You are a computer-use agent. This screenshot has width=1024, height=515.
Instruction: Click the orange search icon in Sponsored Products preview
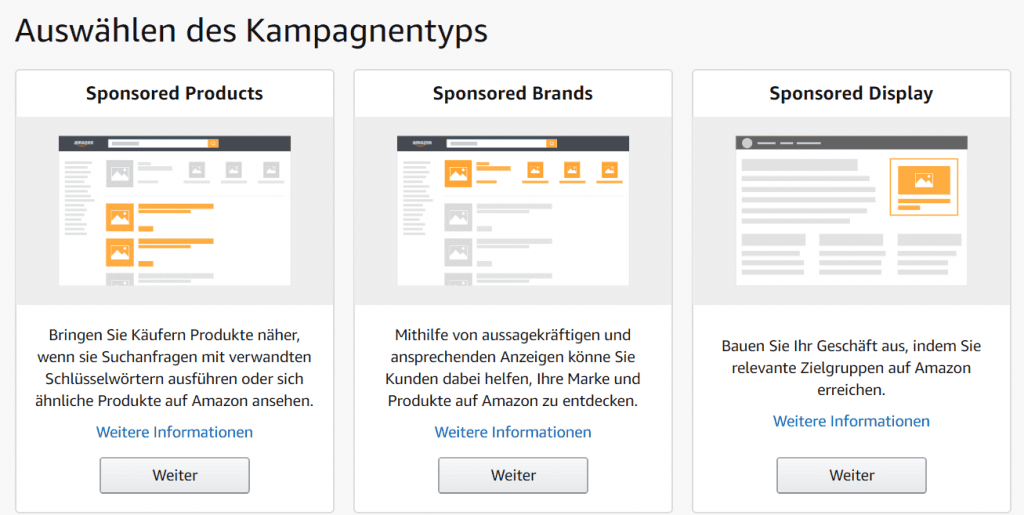[214, 143]
